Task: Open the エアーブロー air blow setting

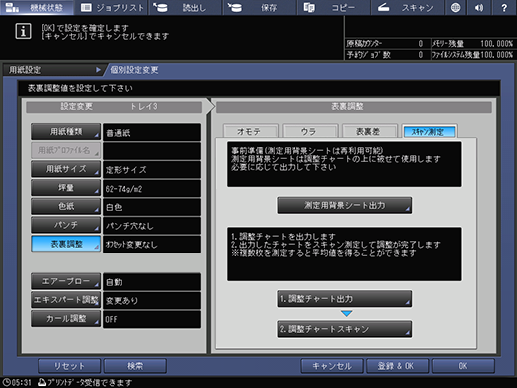Action: 66,281
